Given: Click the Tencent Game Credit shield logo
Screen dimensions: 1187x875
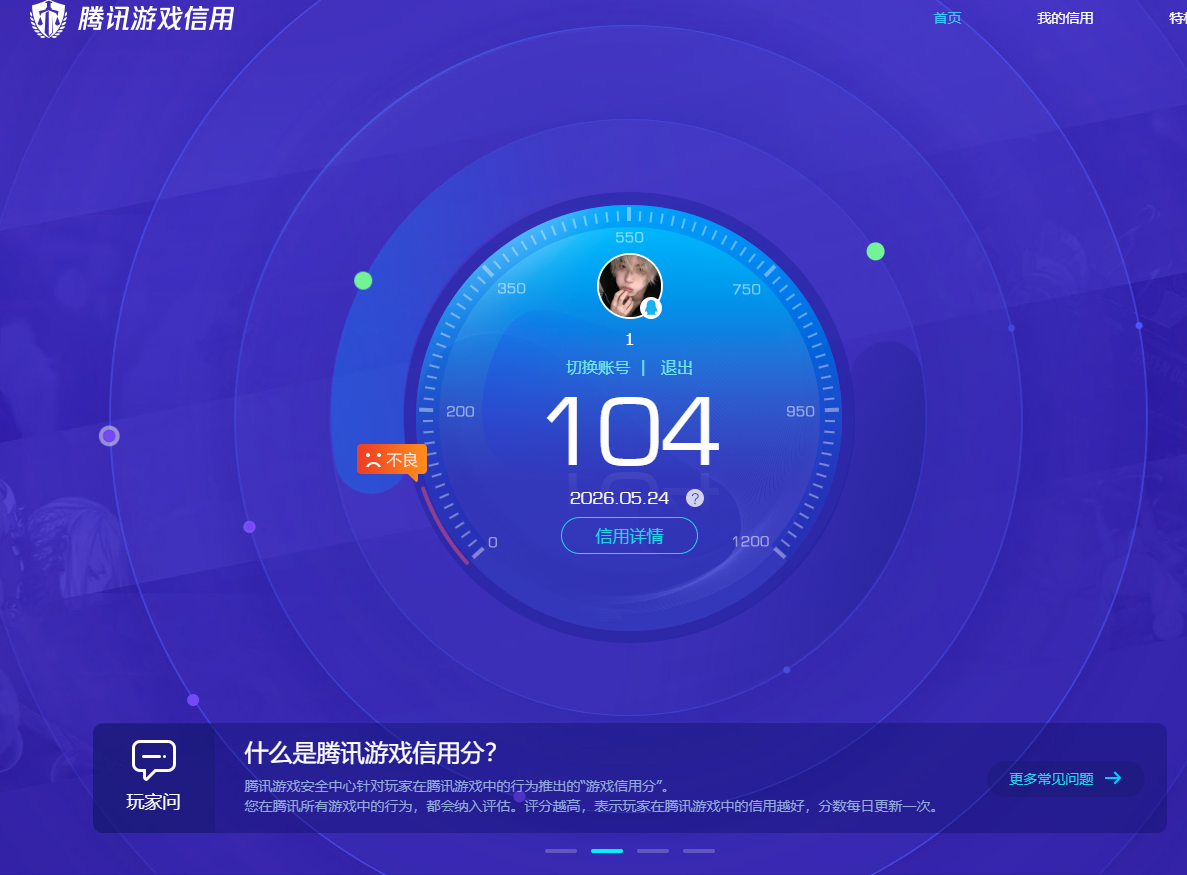Looking at the screenshot, I should [x=48, y=18].
